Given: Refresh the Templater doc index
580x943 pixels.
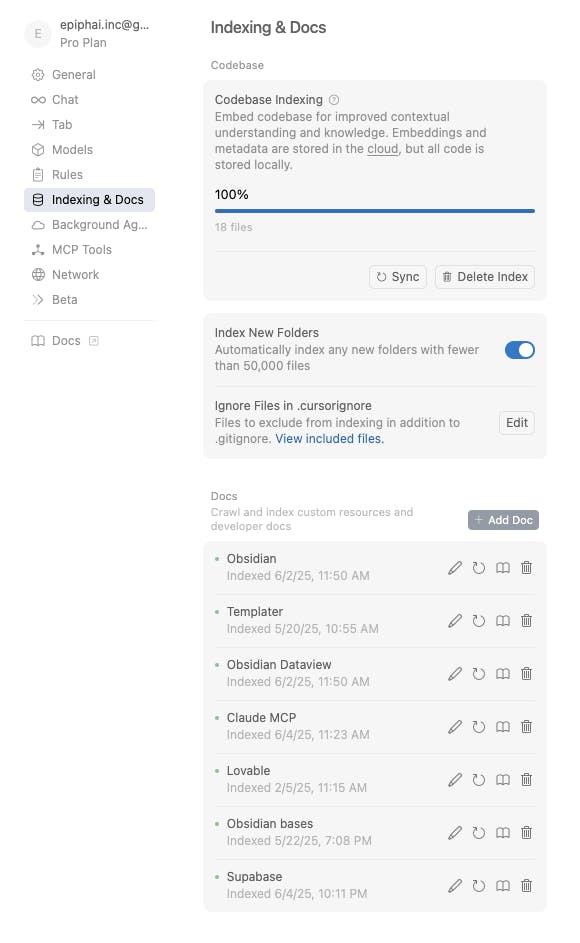Looking at the screenshot, I should click(x=478, y=621).
